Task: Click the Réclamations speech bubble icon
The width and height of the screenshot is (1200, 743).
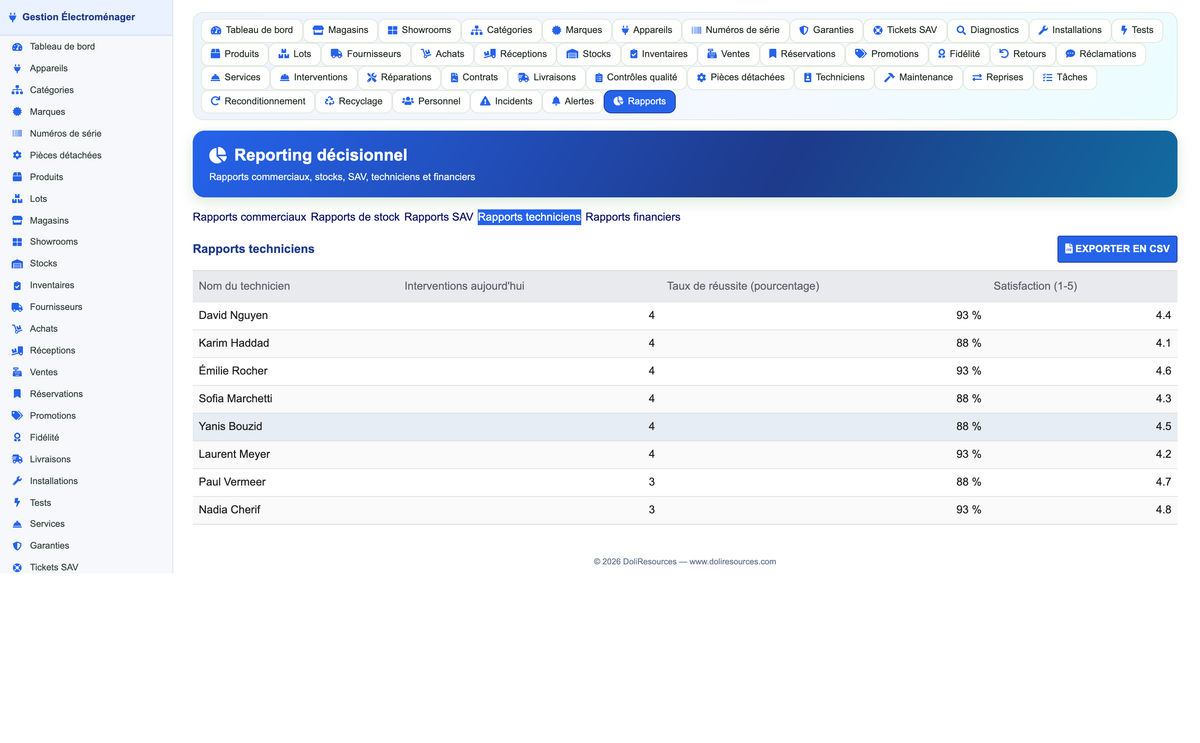Action: click(1070, 54)
